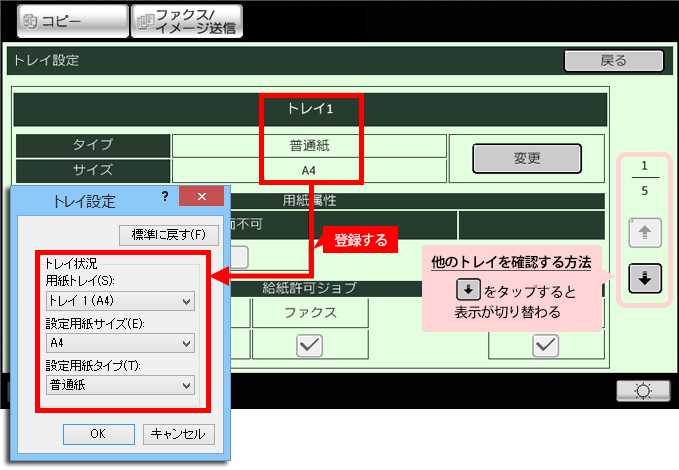Click the 普通紙 type value cell
Image resolution: width=679 pixels, height=470 pixels.
pos(309,146)
